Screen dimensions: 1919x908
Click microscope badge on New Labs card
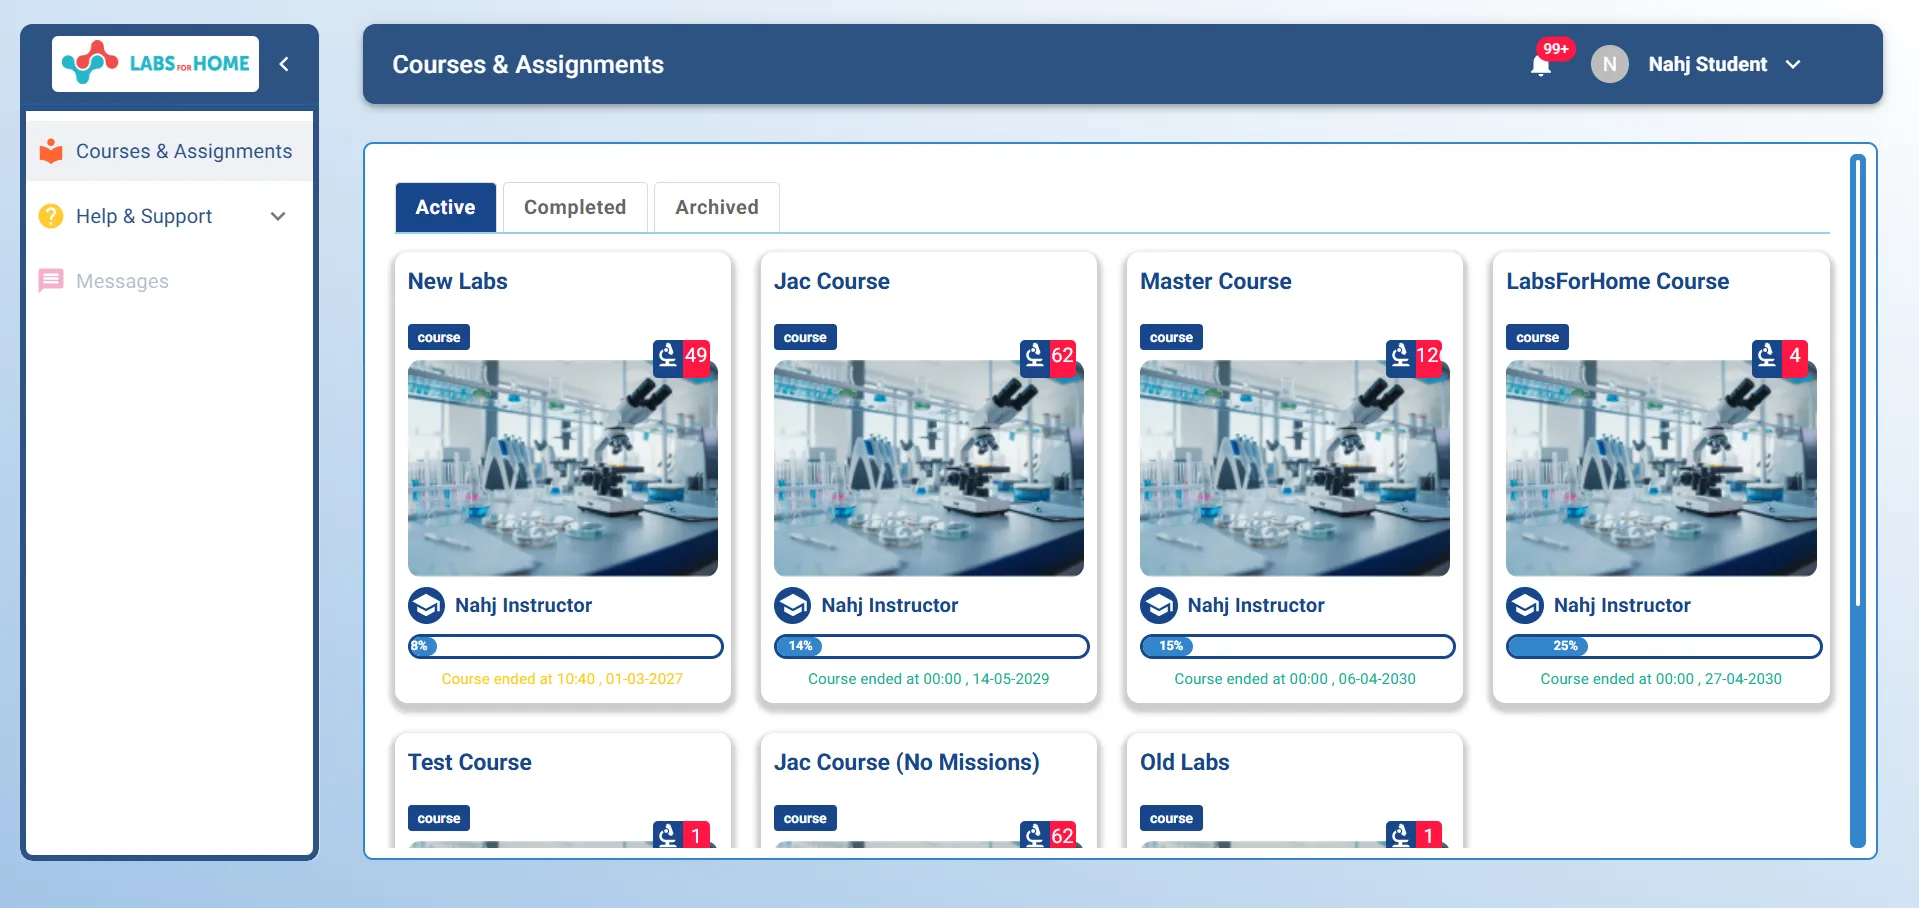pyautogui.click(x=681, y=356)
